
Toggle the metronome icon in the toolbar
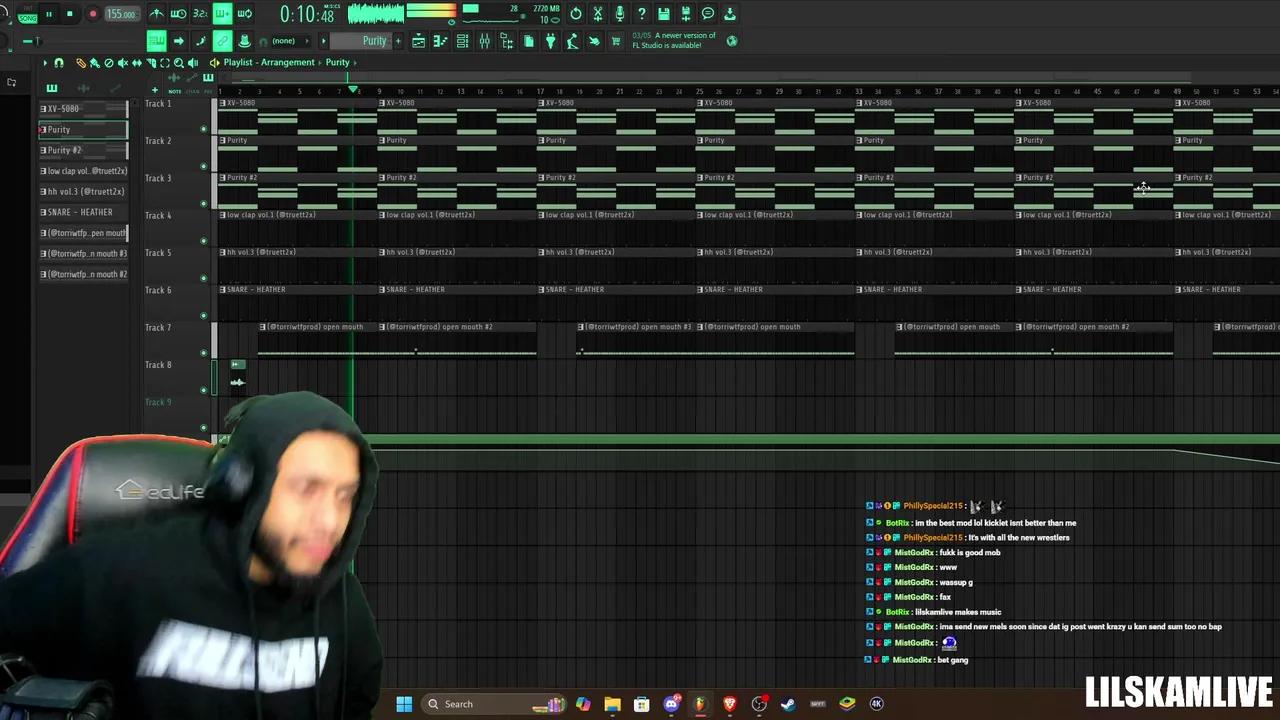pos(157,14)
